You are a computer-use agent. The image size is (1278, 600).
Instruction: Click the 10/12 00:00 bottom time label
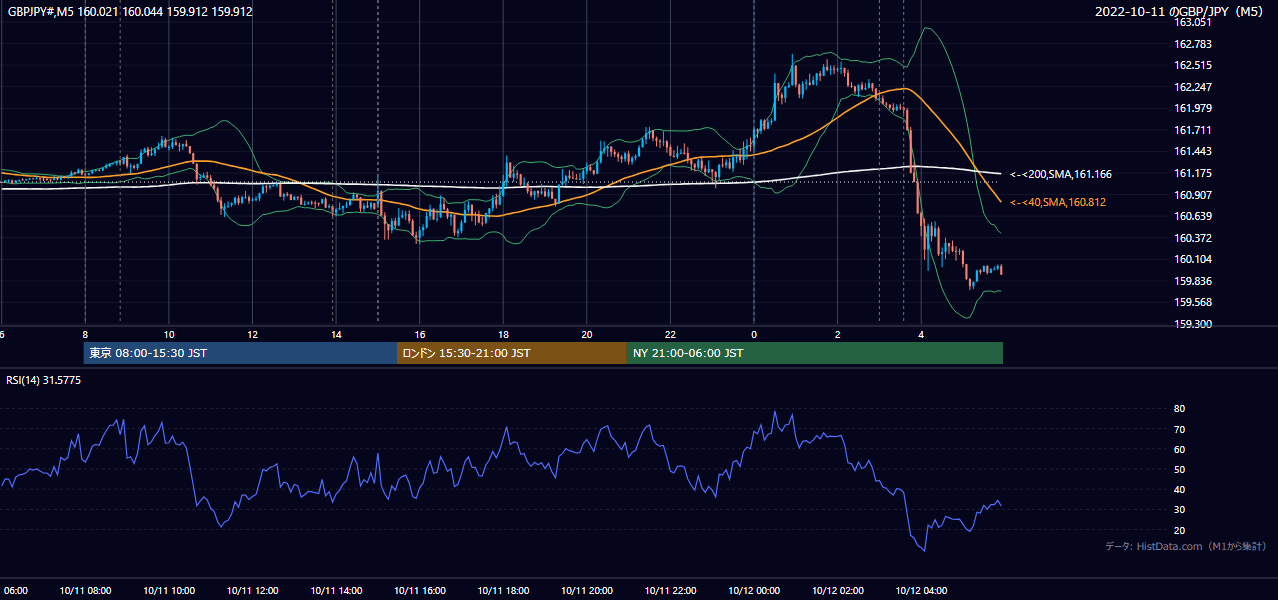(x=754, y=590)
